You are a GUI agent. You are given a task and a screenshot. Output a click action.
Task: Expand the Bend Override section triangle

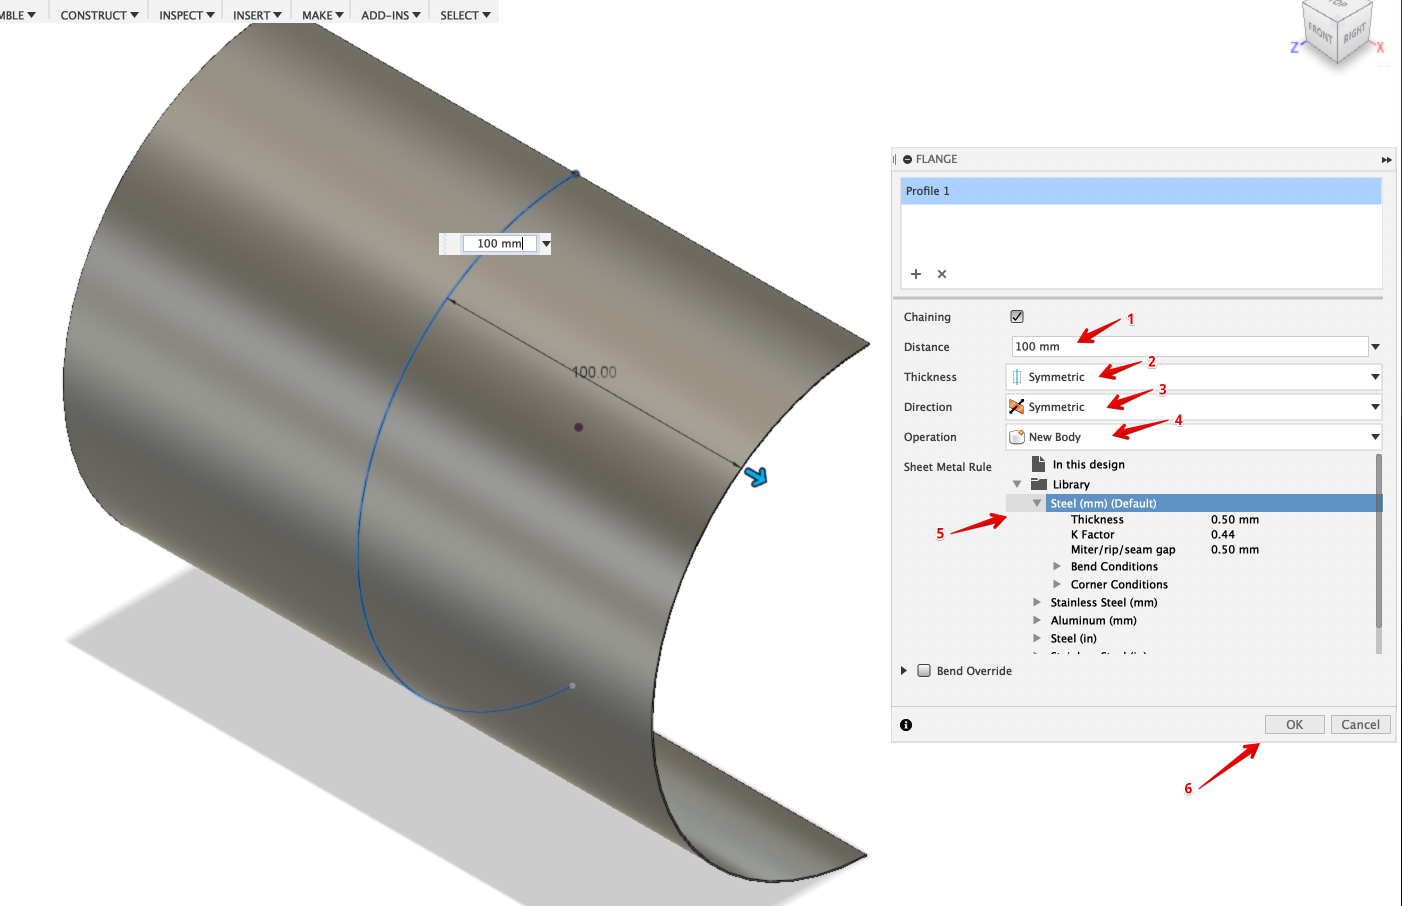904,671
